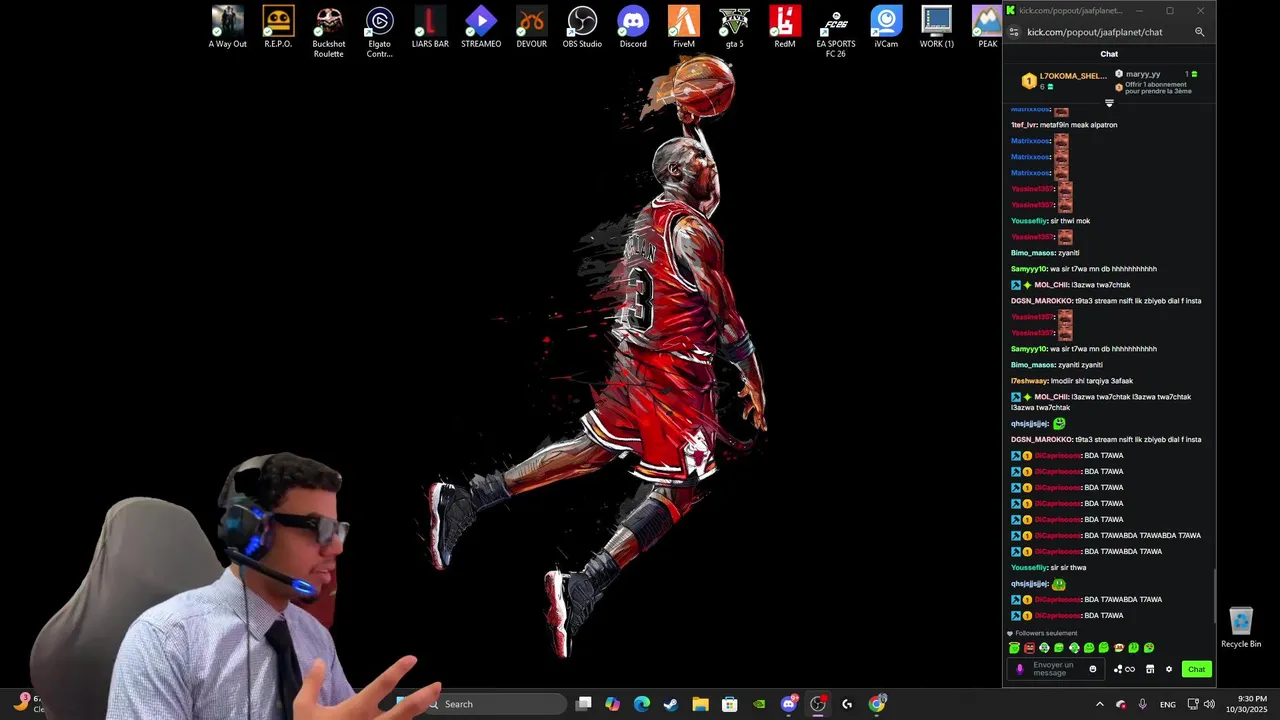
Task: Open Steam from the taskbar
Action: (x=671, y=704)
